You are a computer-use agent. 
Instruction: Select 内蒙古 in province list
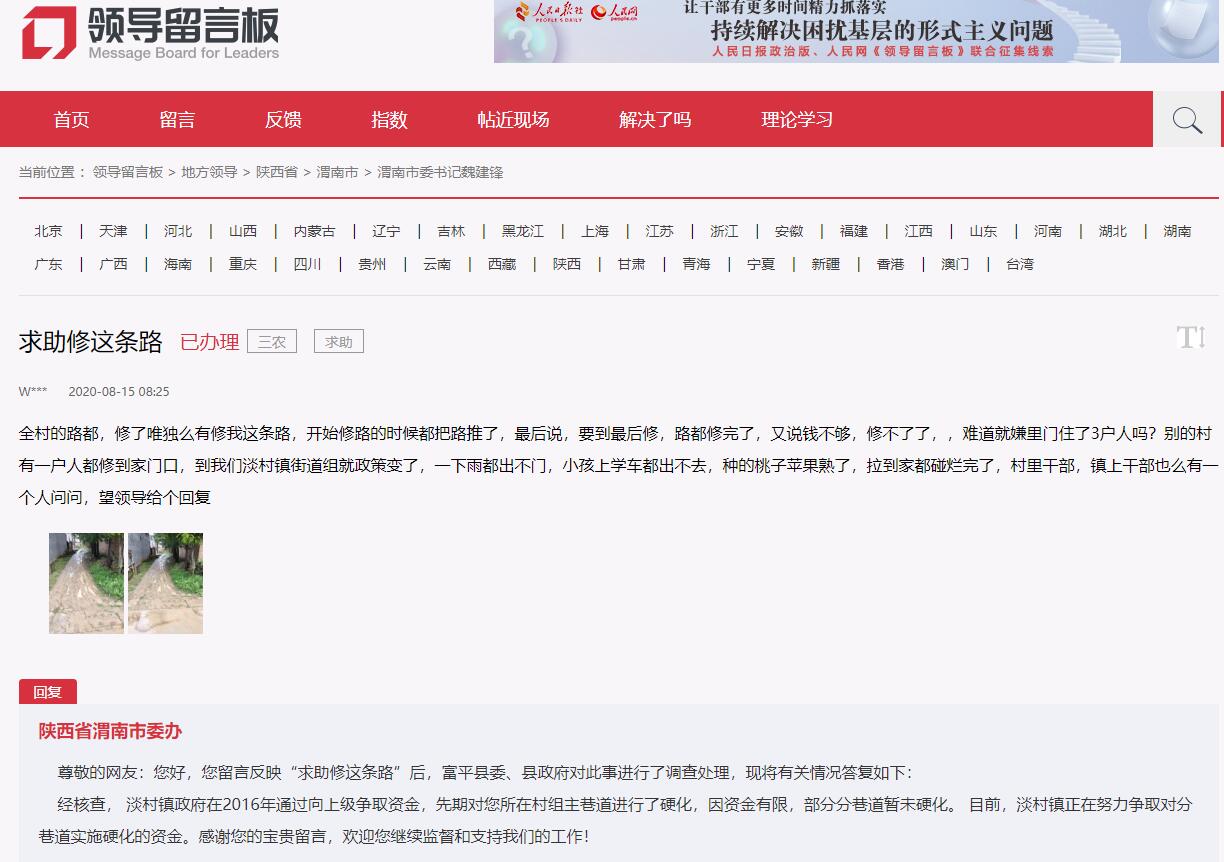click(x=315, y=231)
